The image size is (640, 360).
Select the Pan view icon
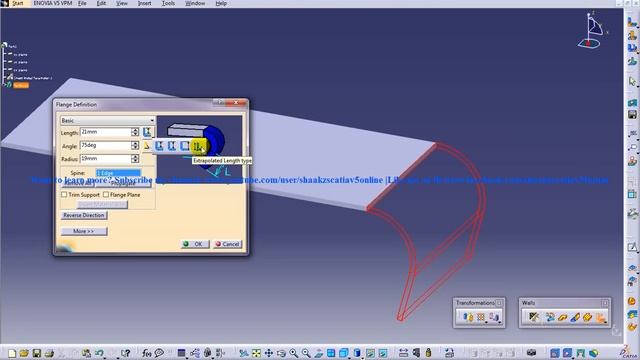[269, 353]
